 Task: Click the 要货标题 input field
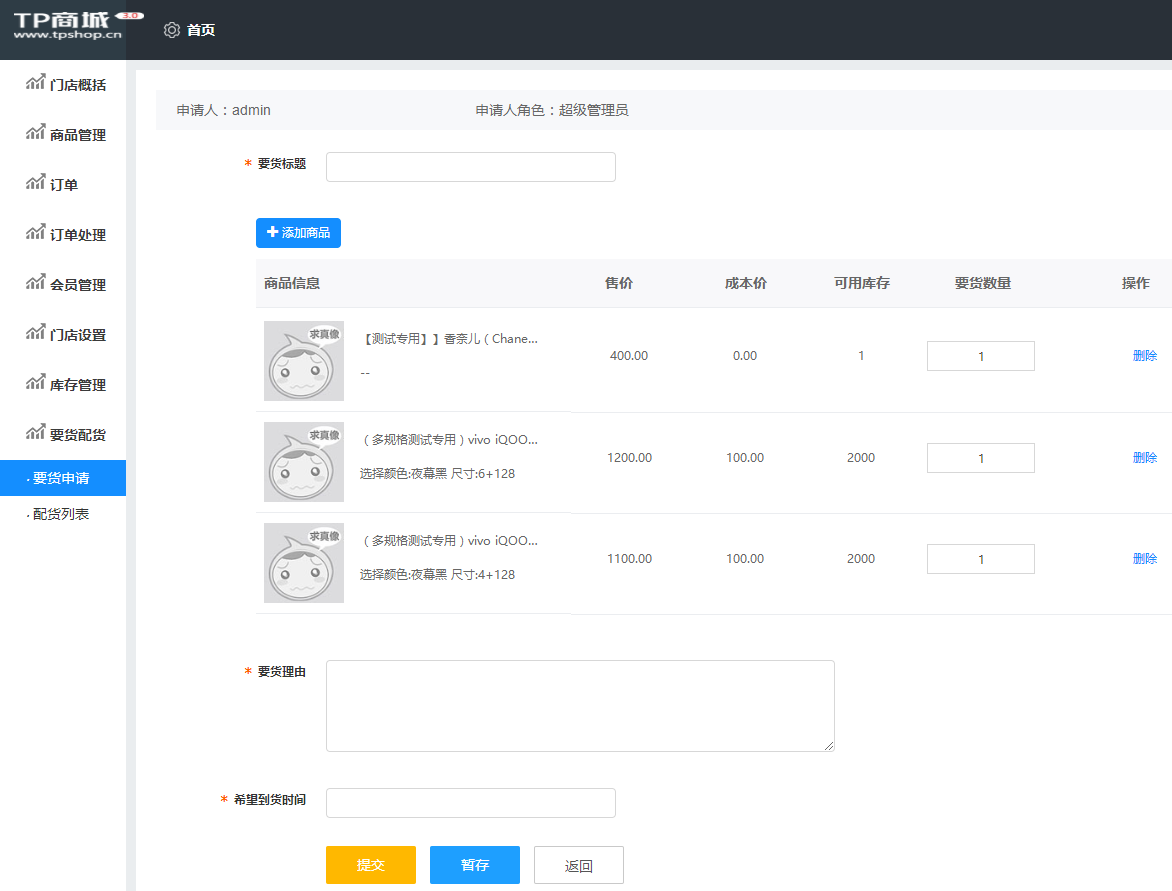pyautogui.click(x=470, y=166)
